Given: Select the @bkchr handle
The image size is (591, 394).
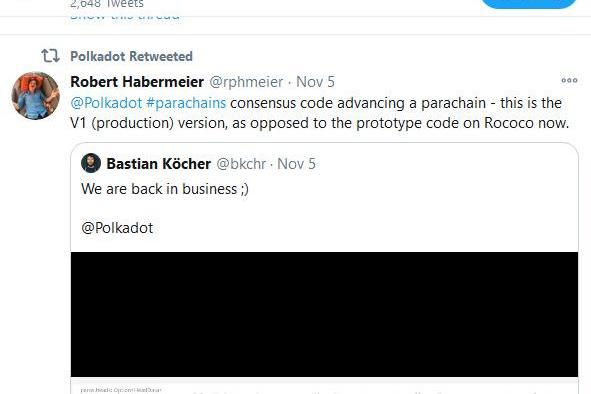Looking at the screenshot, I should (241, 164).
